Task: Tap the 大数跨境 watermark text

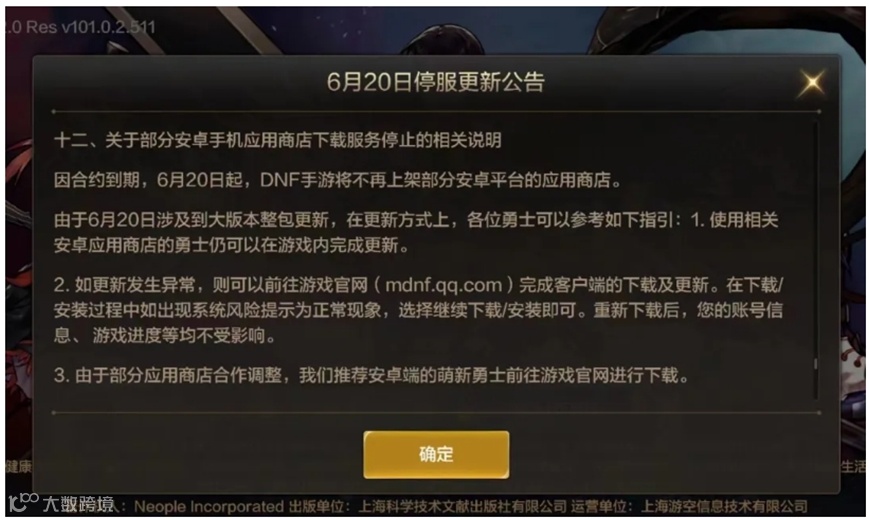Action: [x=78, y=504]
